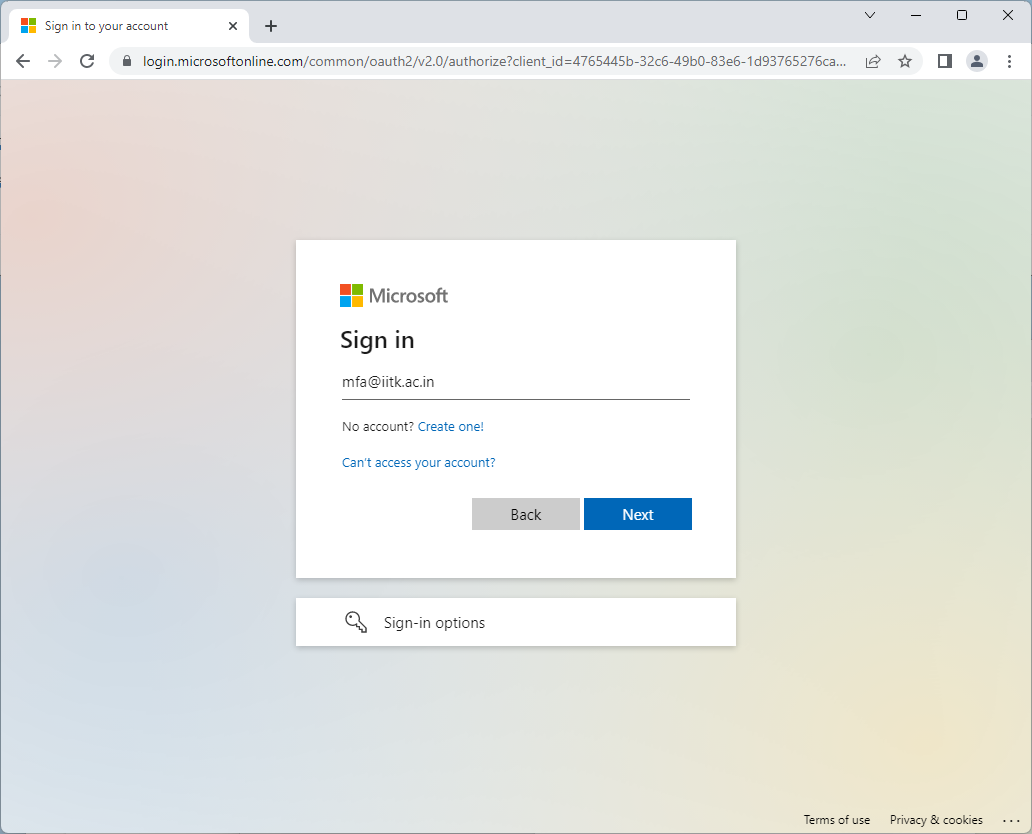Minimize the browser window
The image size is (1032, 834).
point(916,15)
